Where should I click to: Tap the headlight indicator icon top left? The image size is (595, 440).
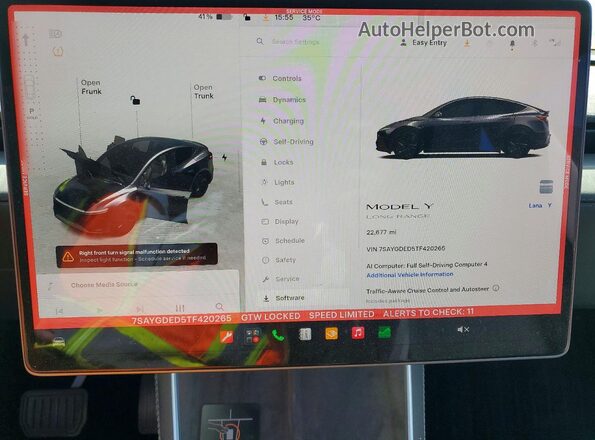click(x=55, y=34)
